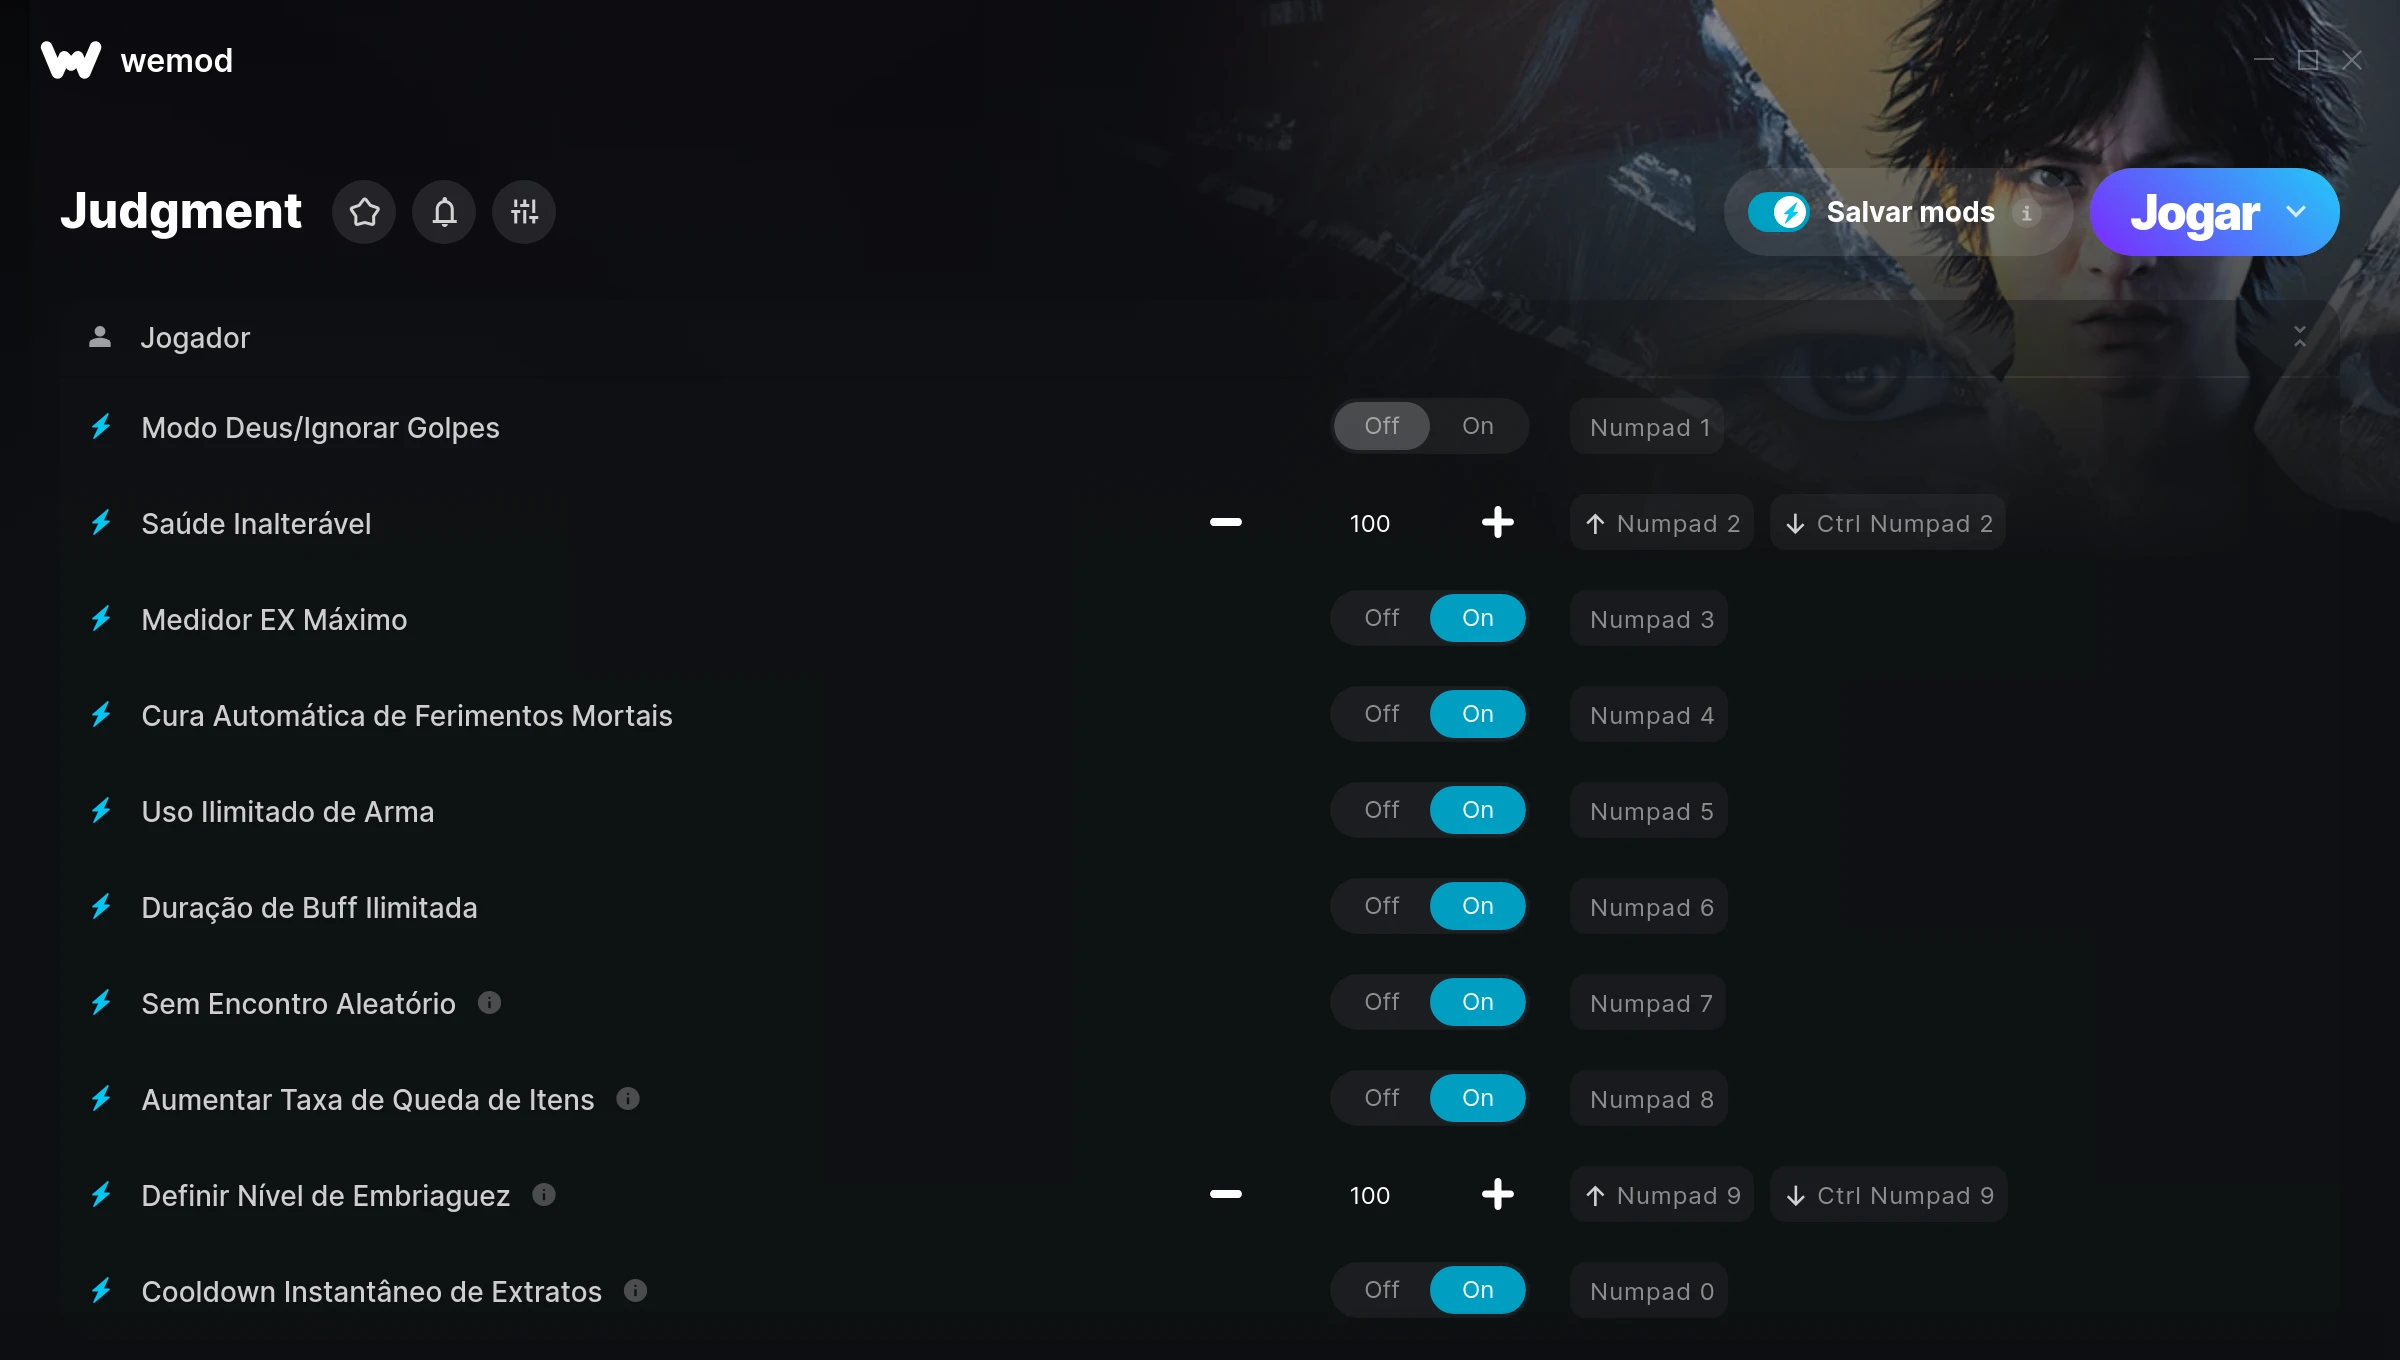Open the Jogar button dropdown arrow
This screenshot has height=1360, width=2400.
[x=2296, y=212]
